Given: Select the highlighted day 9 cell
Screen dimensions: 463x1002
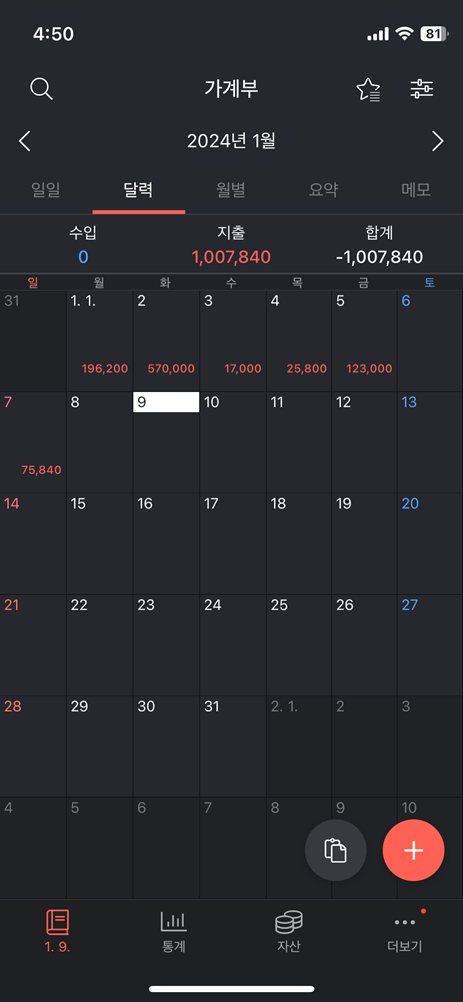Looking at the screenshot, I should (x=166, y=442).
